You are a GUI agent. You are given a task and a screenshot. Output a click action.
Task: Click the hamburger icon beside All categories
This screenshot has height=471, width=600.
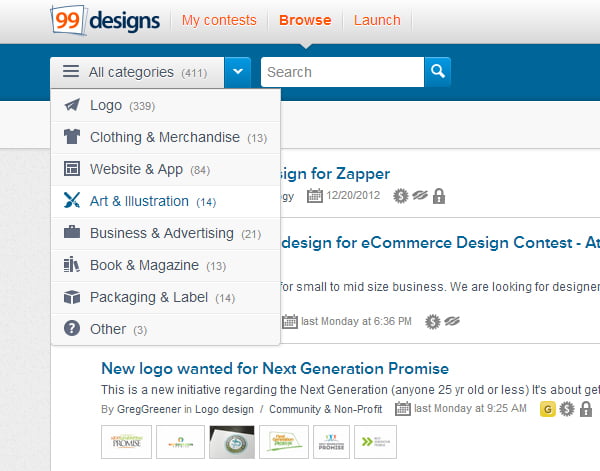click(x=71, y=72)
